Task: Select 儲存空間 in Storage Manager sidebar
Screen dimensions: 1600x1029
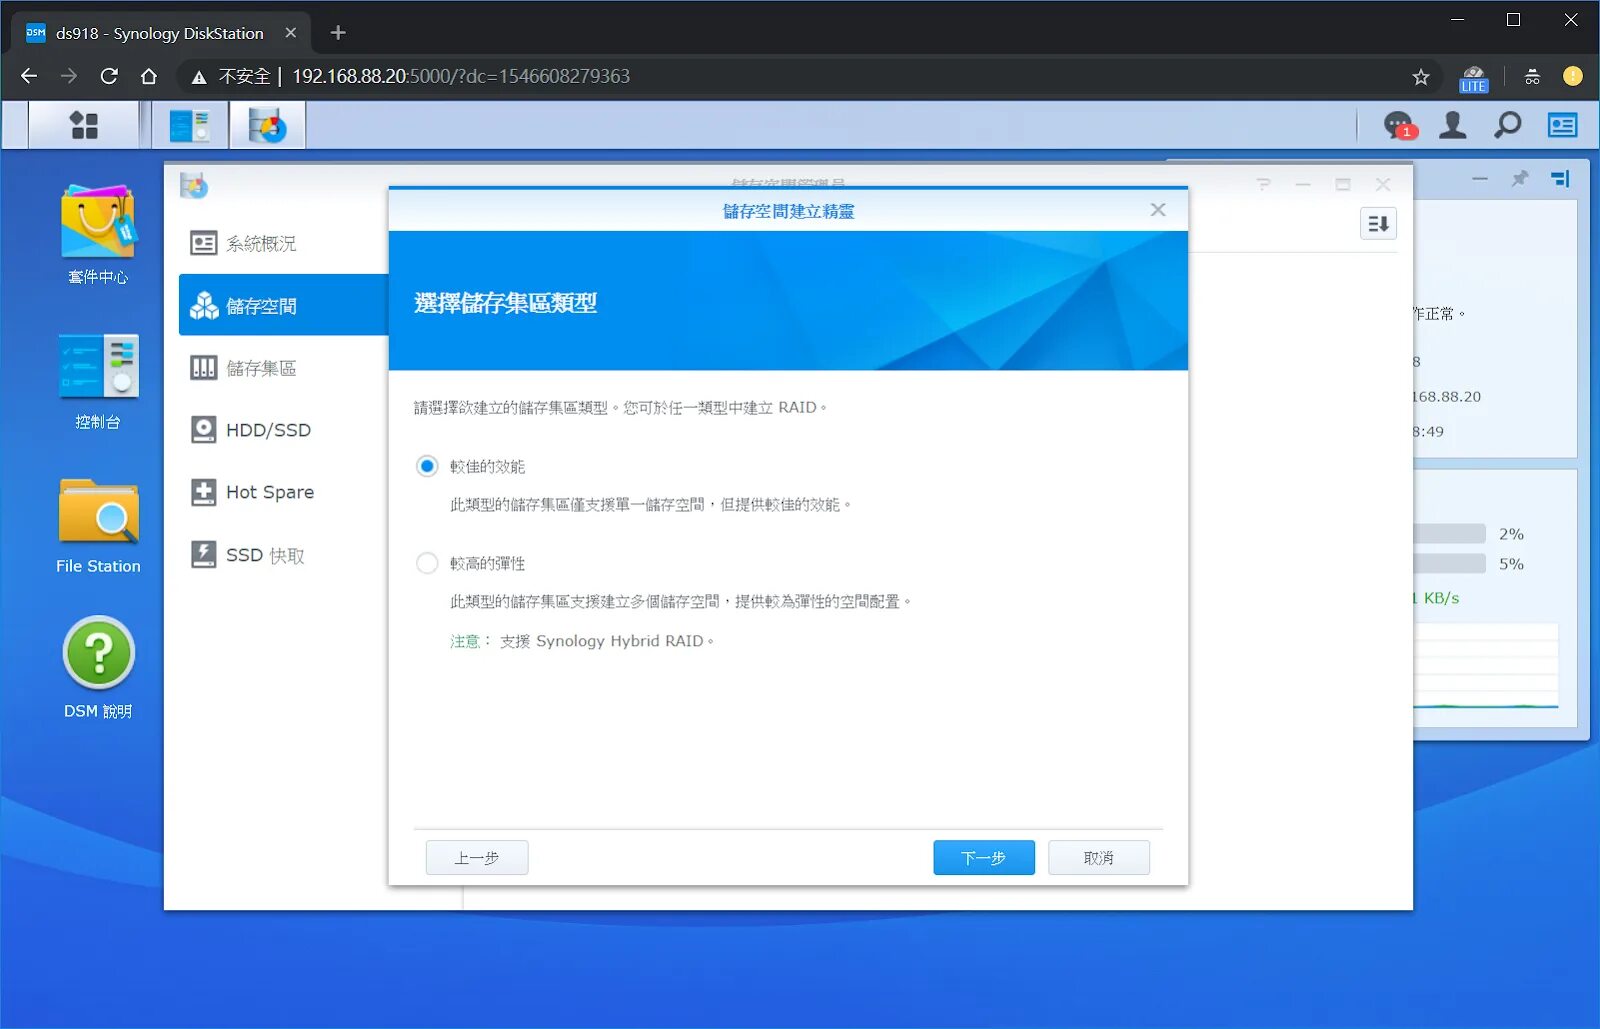Action: (283, 305)
